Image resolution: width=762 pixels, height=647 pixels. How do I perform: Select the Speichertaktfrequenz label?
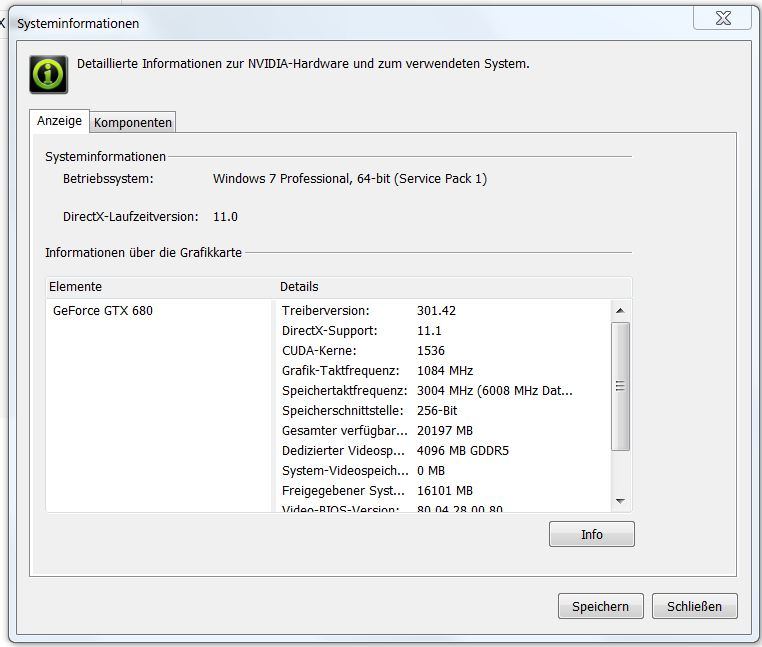click(345, 390)
